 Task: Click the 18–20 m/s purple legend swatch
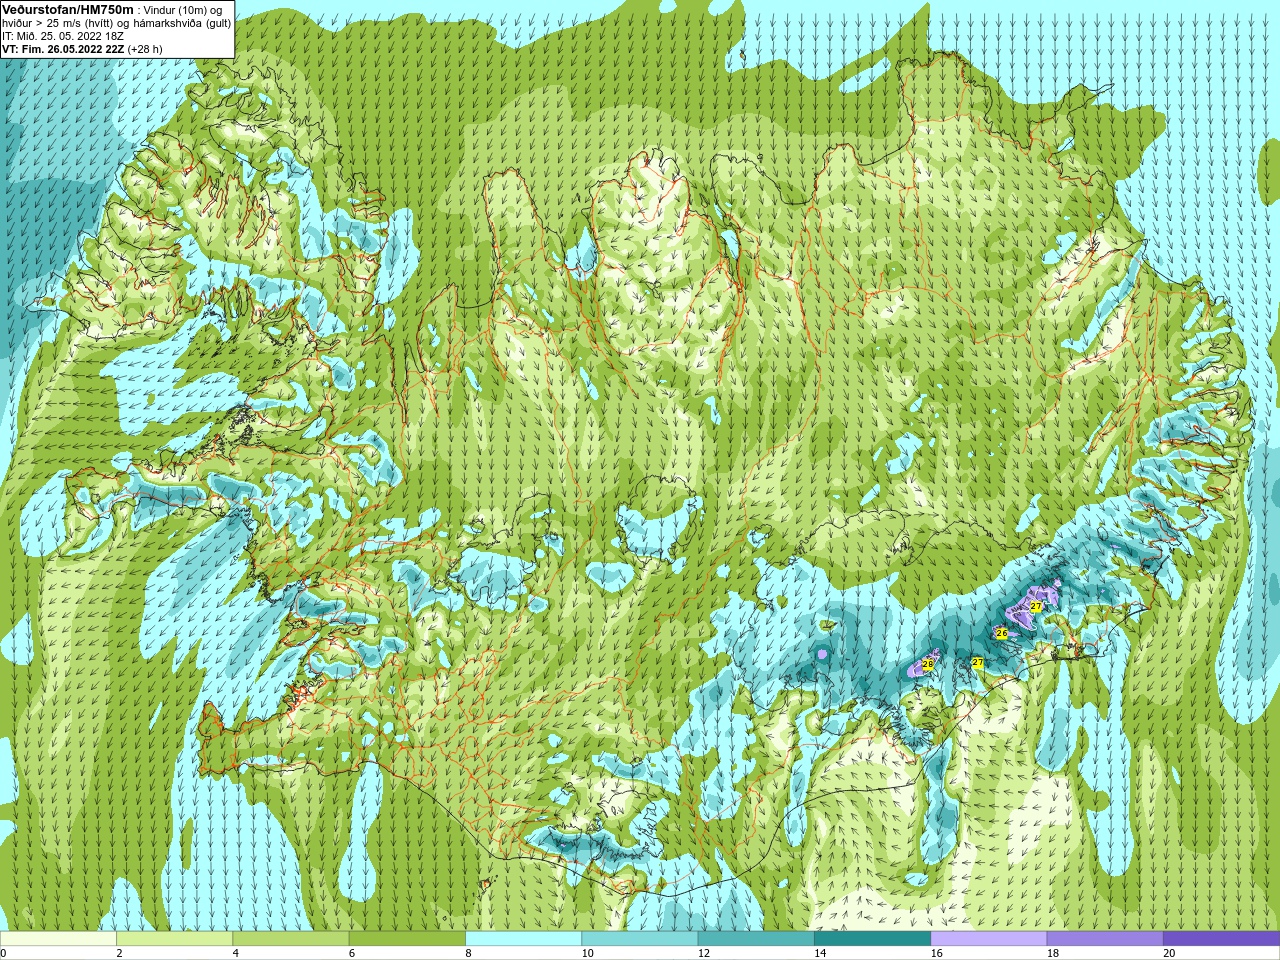pyautogui.click(x=1105, y=939)
